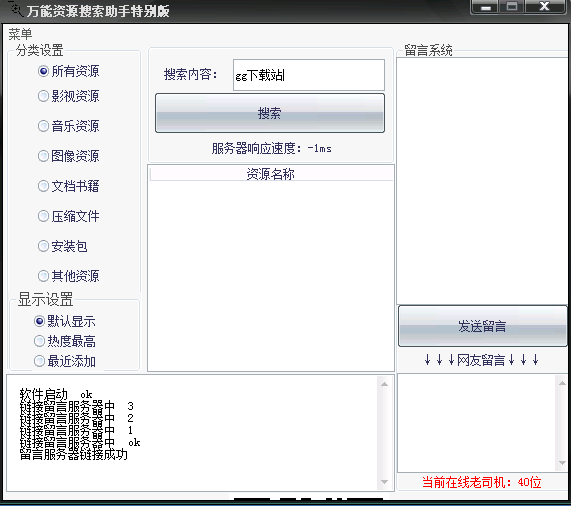Minimize the 万能资源搜索助手 window
The height and width of the screenshot is (506, 571).
[486, 7]
